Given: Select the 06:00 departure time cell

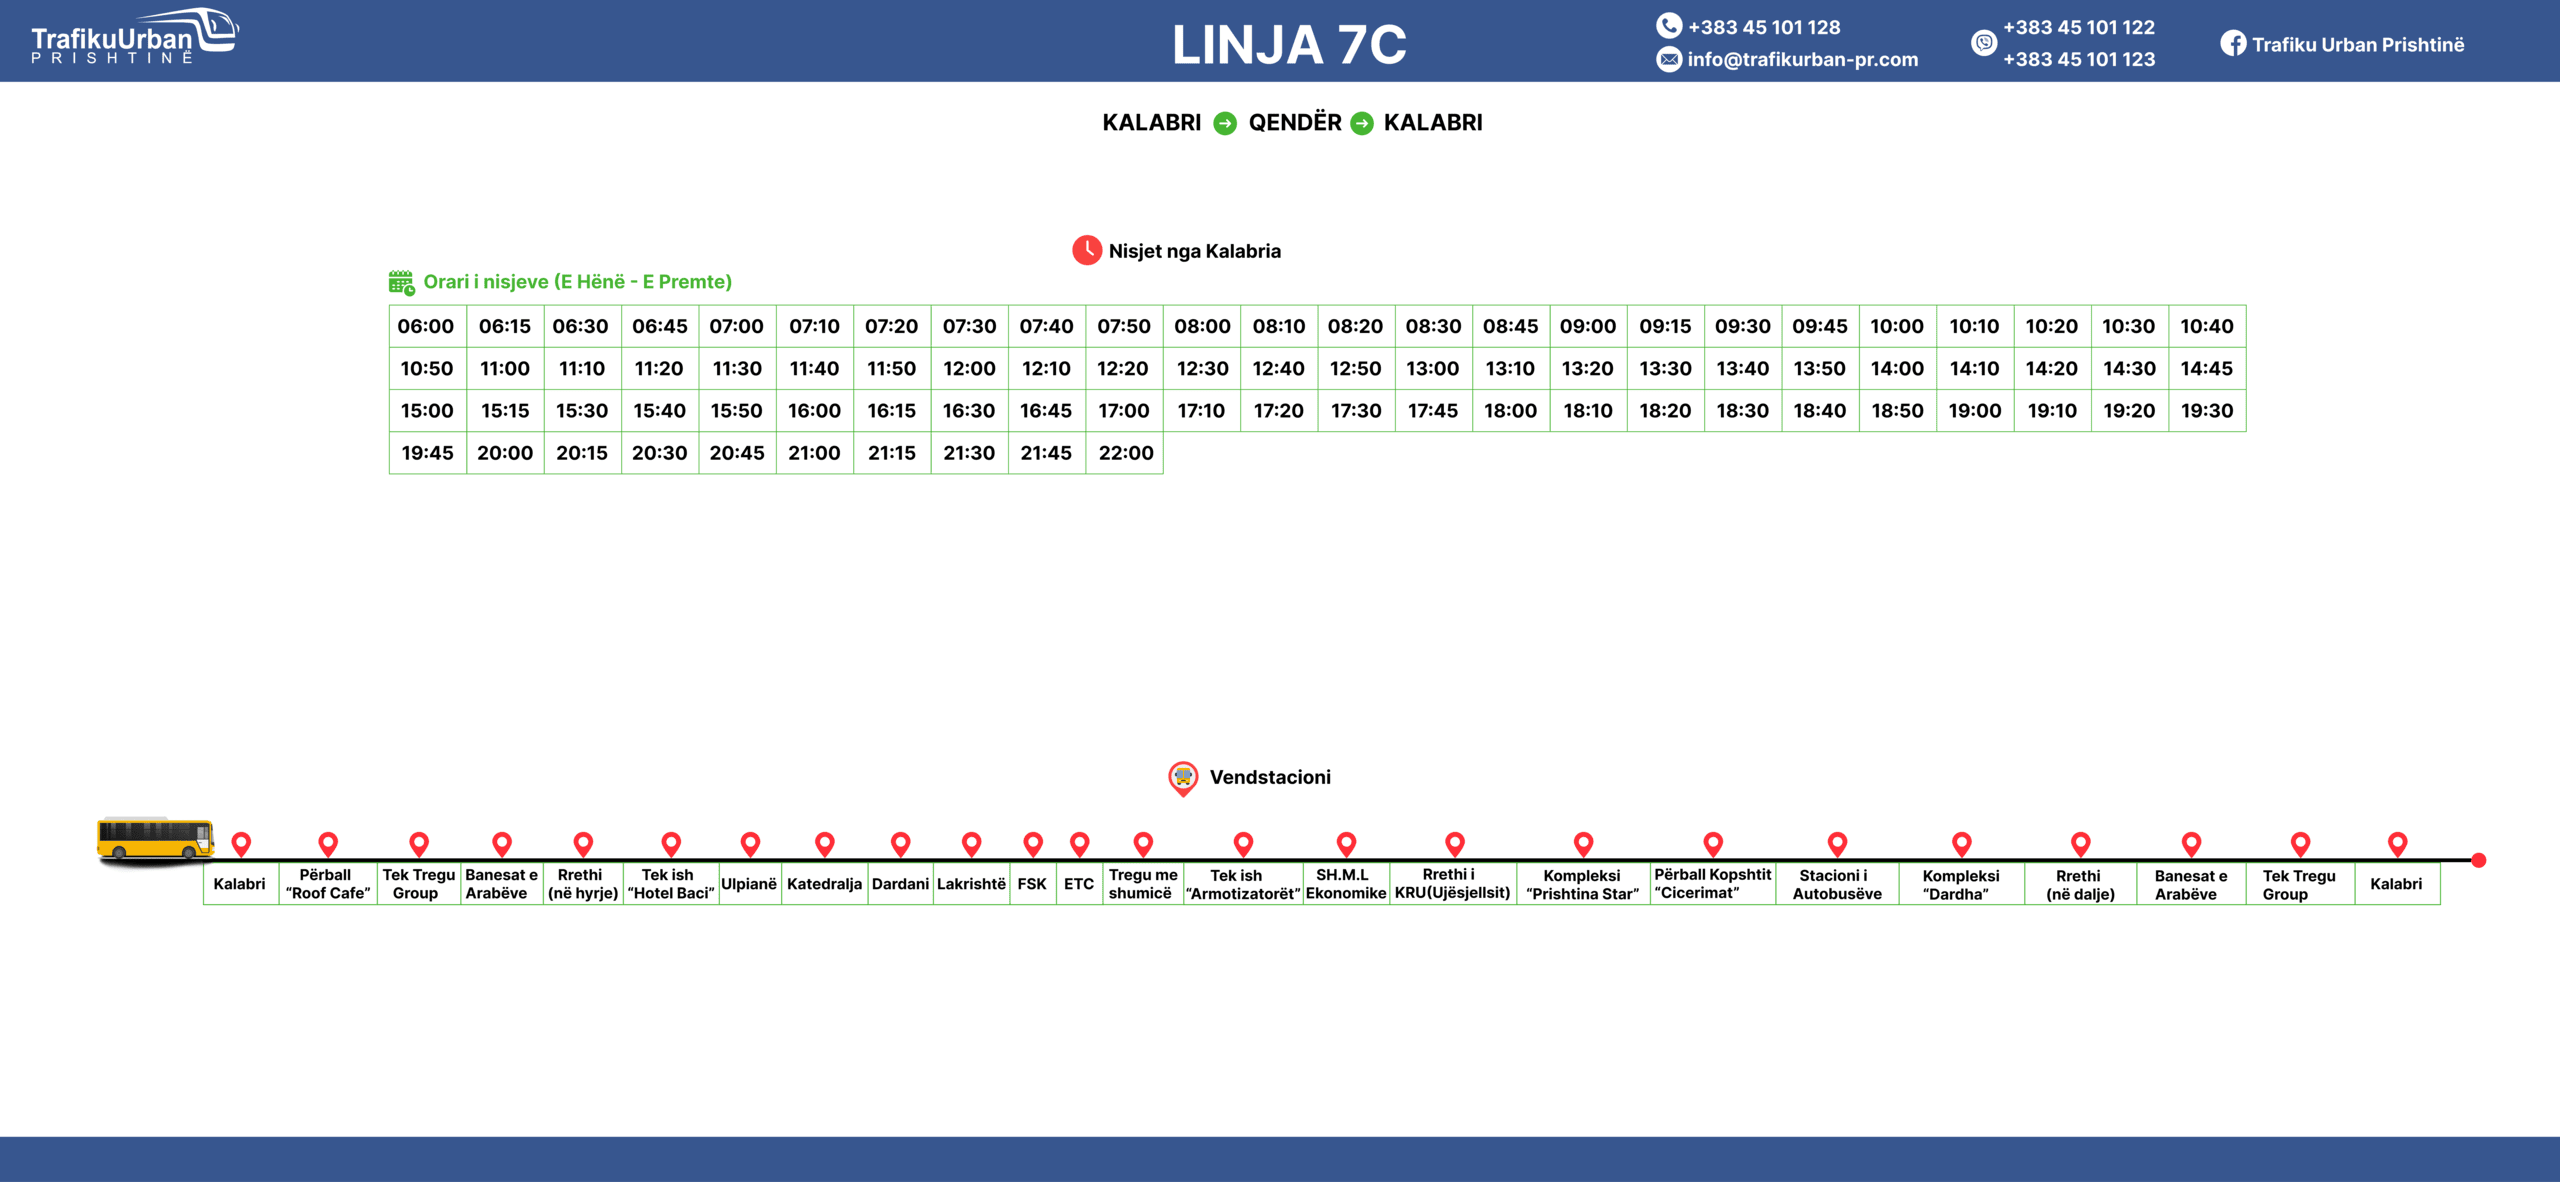Looking at the screenshot, I should [426, 327].
